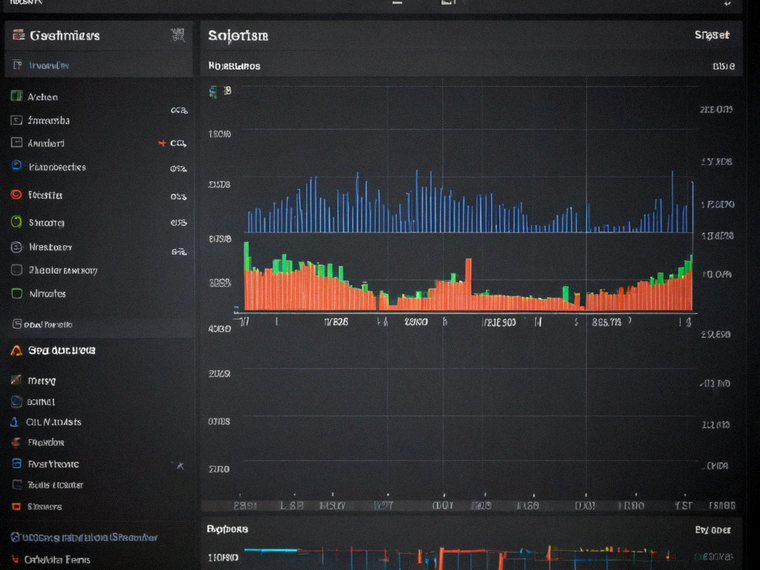Click the grid icon at sidebar header right
The width and height of the screenshot is (760, 570).
[x=178, y=35]
